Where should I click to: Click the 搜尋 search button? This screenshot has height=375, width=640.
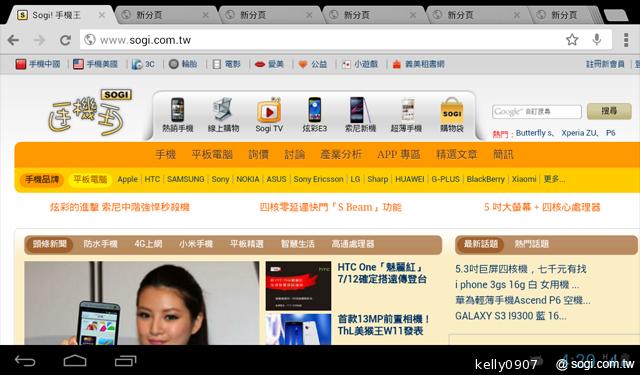[x=609, y=111]
